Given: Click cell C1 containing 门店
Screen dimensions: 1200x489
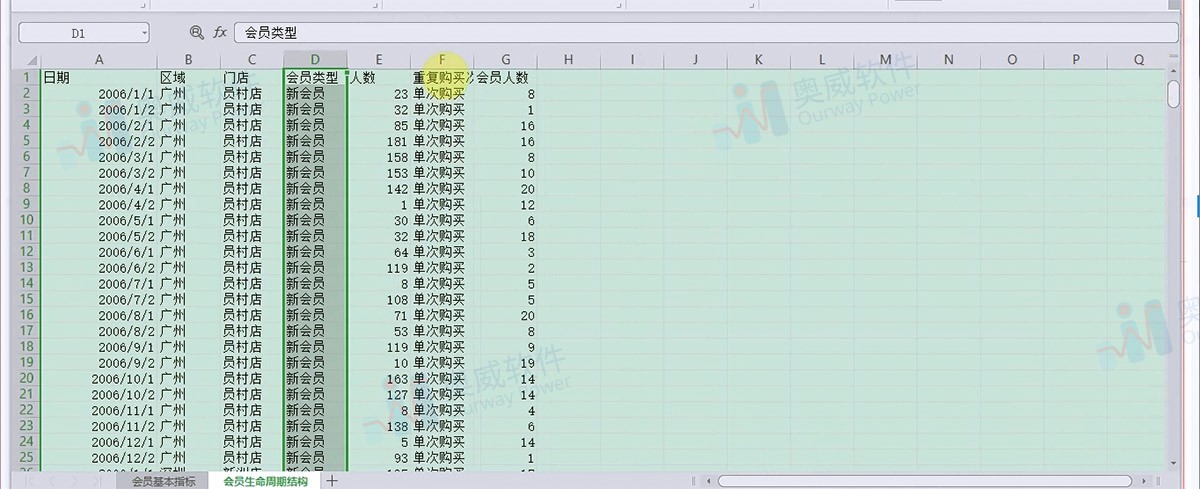Looking at the screenshot, I should pyautogui.click(x=252, y=77).
